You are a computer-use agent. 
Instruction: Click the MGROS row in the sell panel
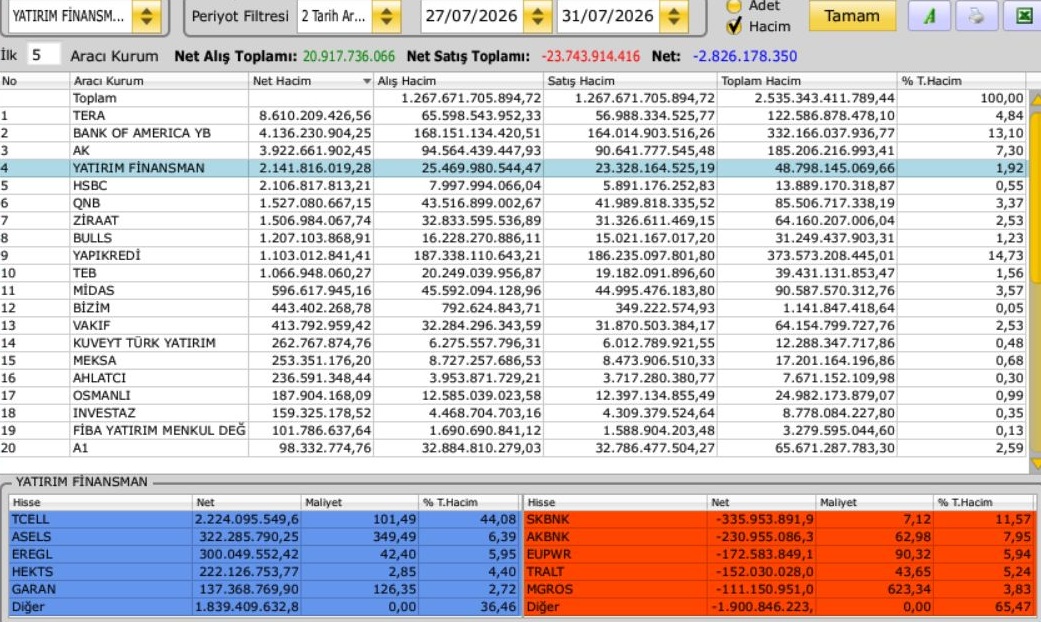click(779, 589)
